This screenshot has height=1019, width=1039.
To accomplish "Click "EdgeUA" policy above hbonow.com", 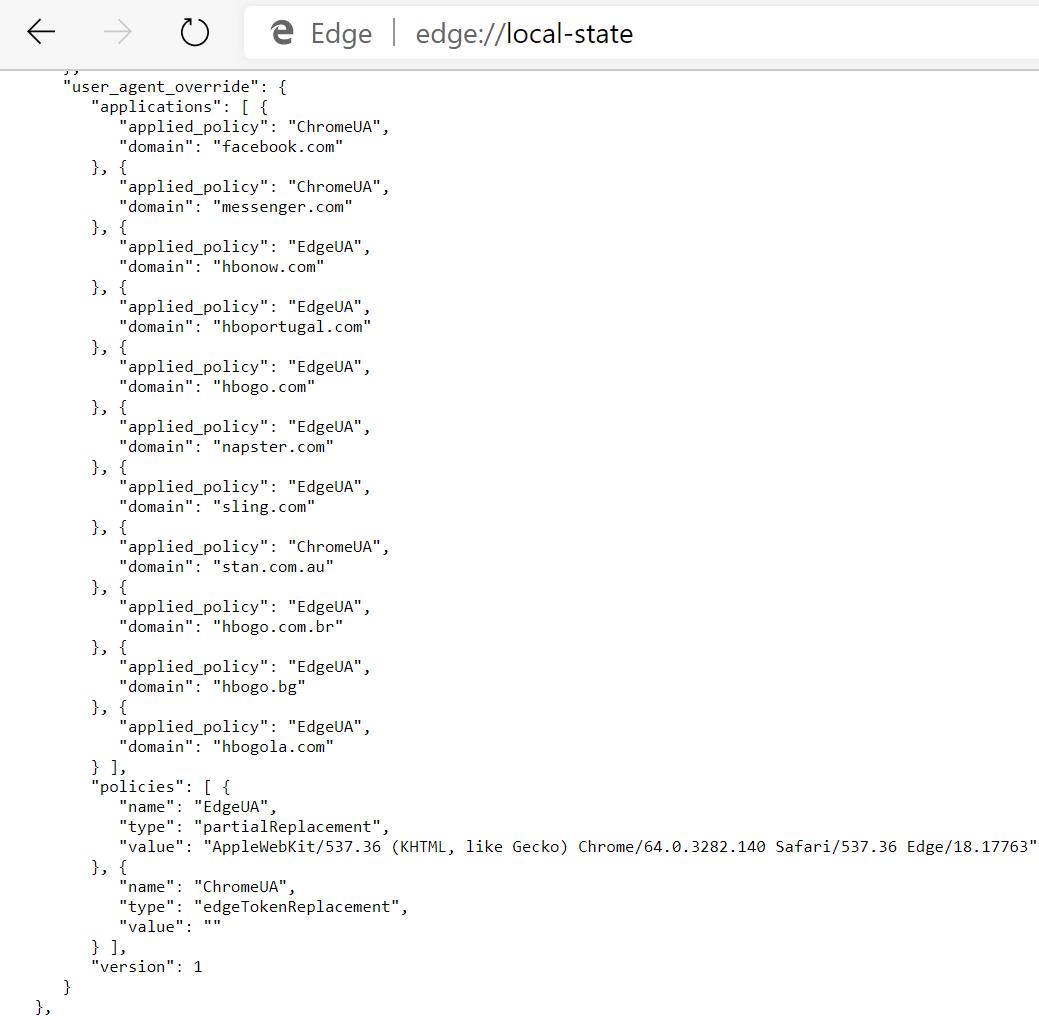I will [x=325, y=246].
